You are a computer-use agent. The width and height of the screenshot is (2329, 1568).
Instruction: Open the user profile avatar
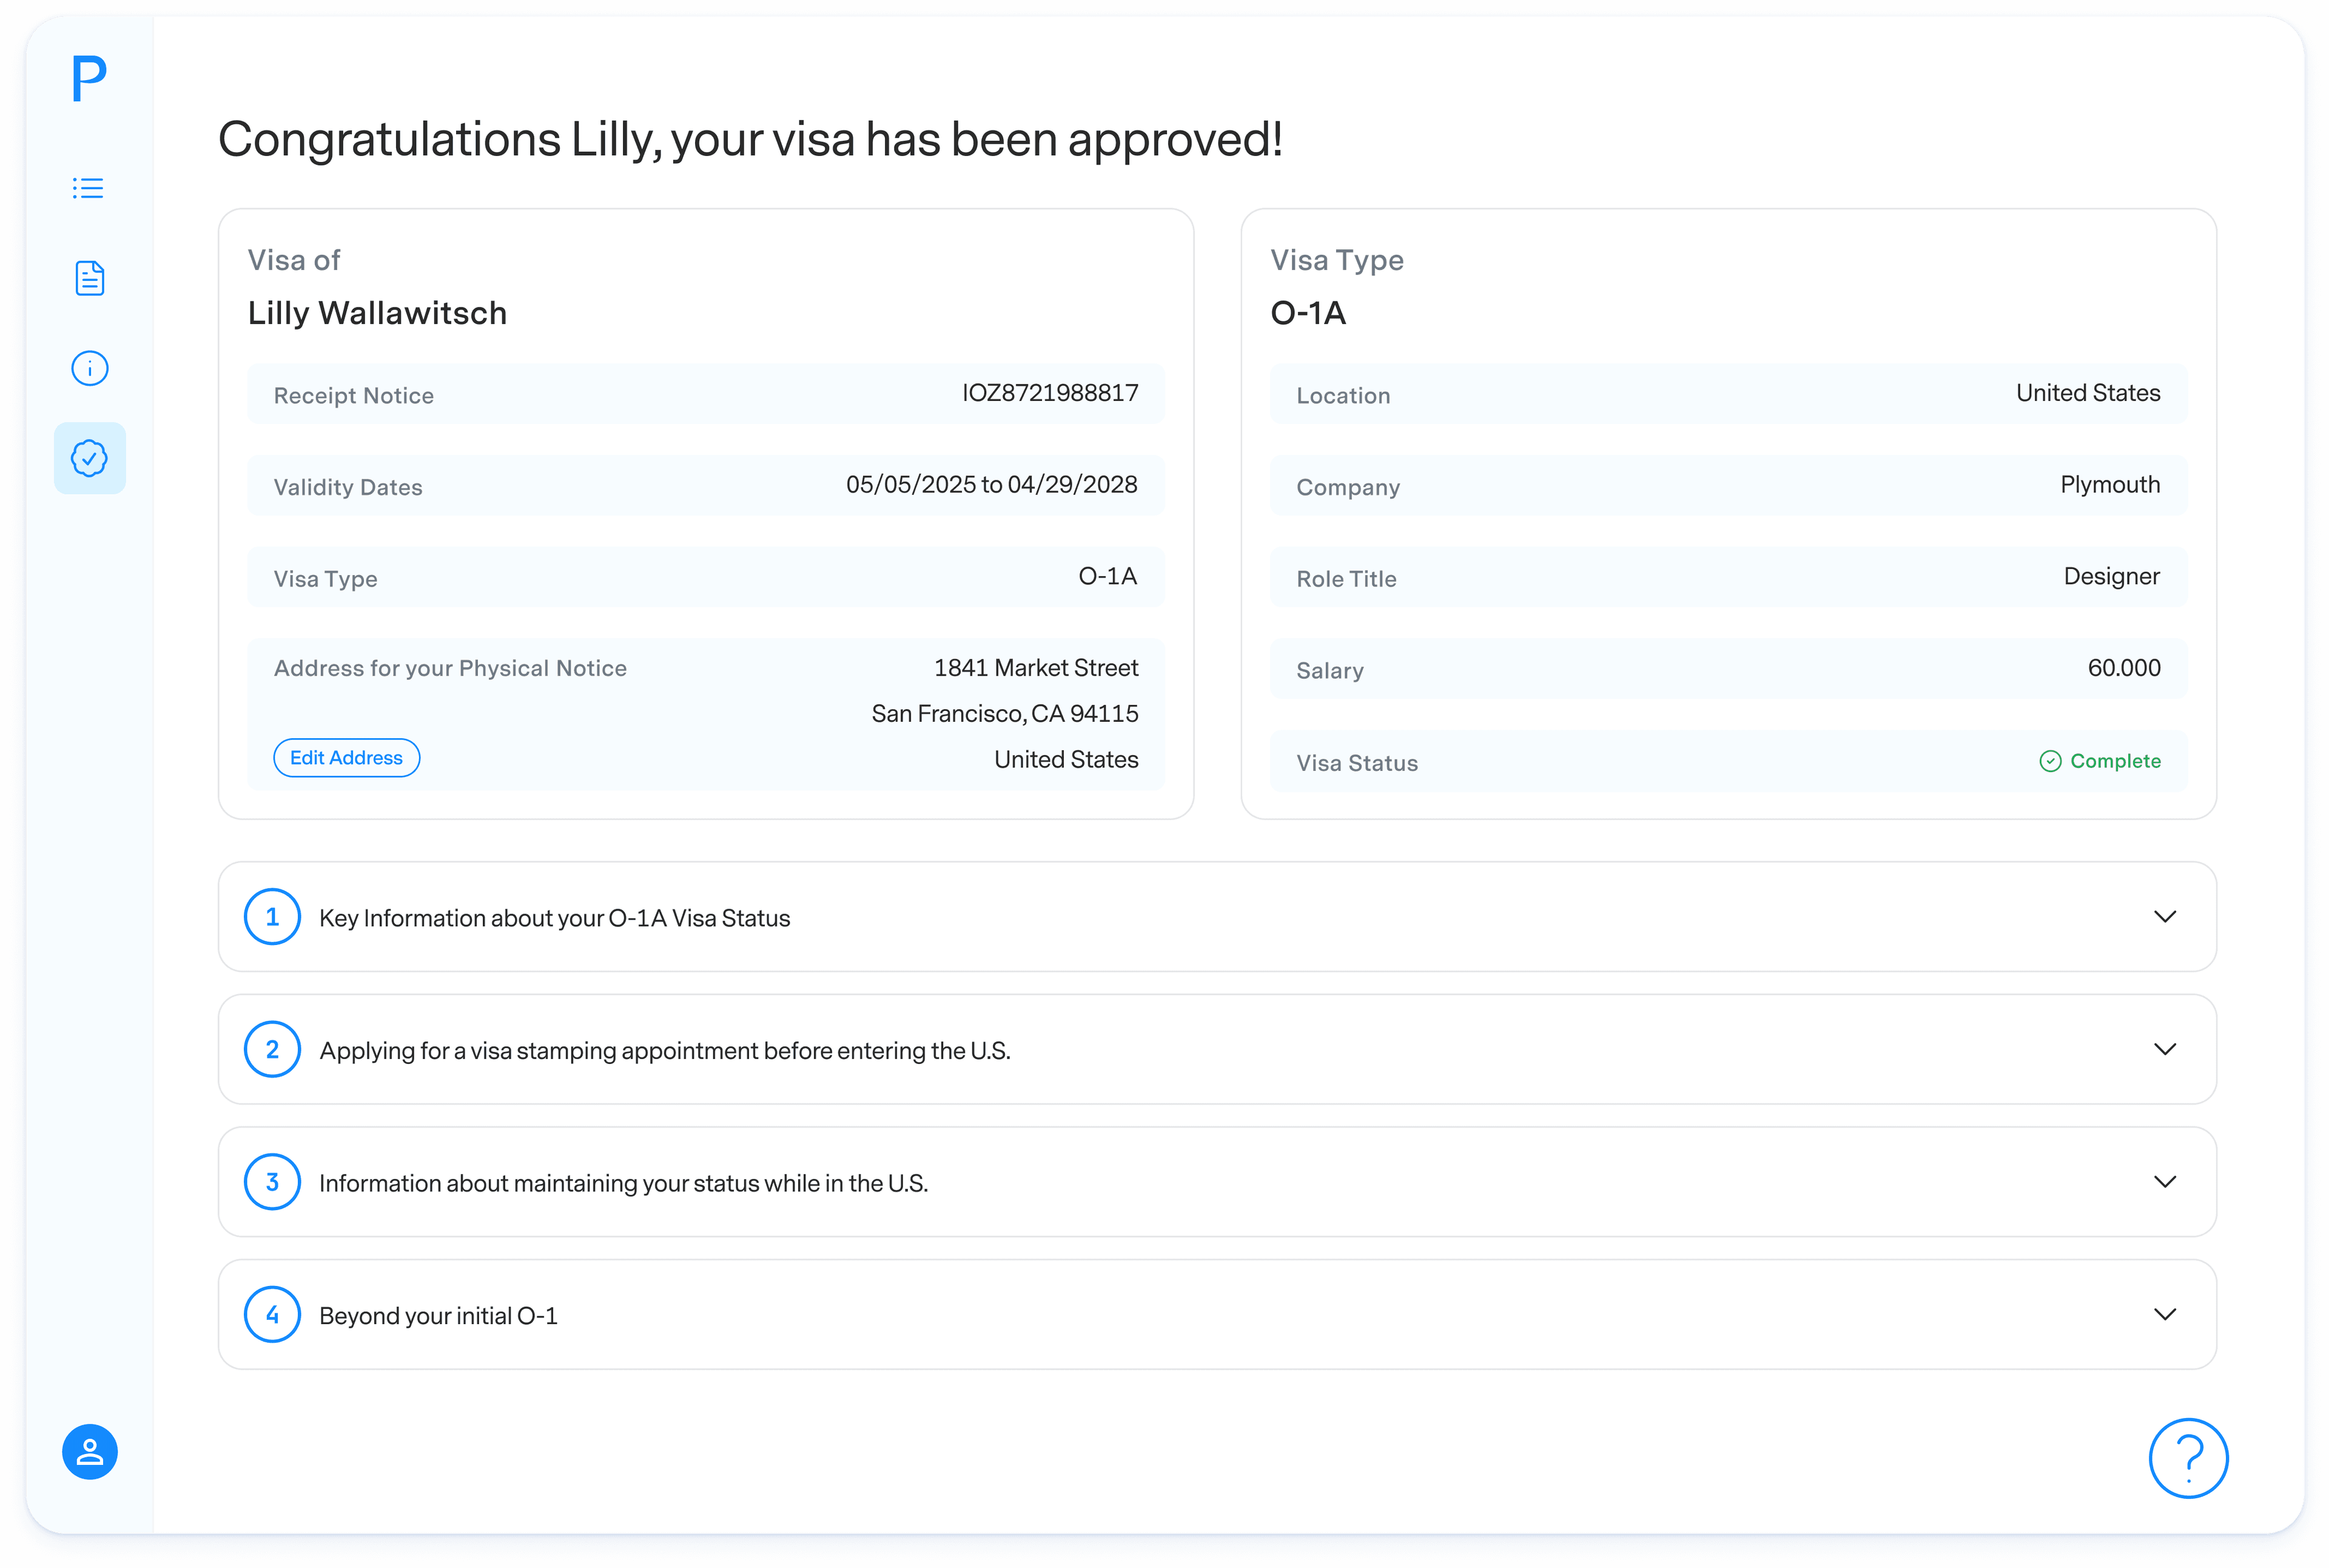89,1451
